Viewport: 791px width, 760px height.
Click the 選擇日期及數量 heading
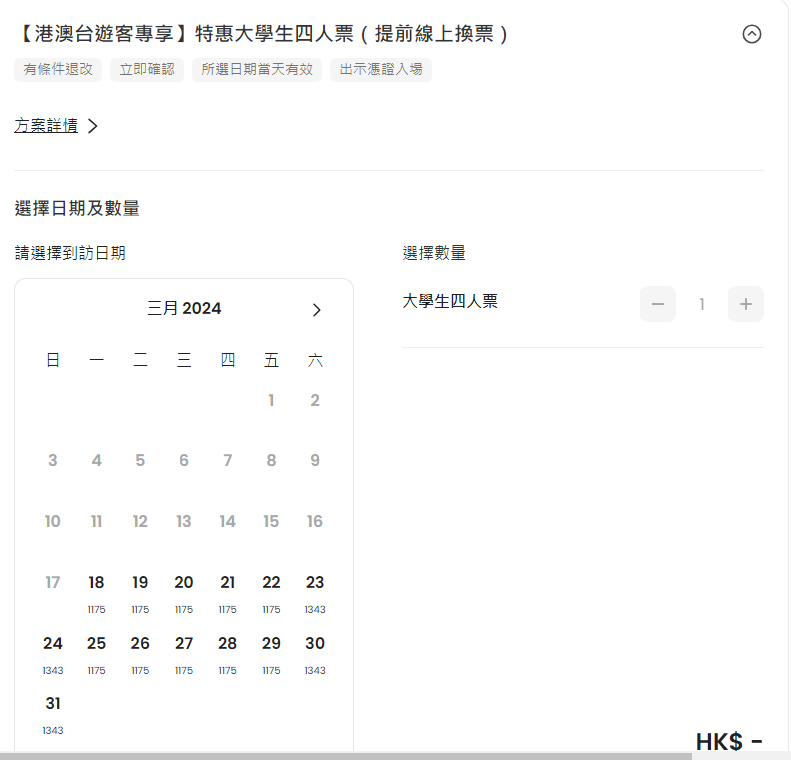click(x=77, y=208)
